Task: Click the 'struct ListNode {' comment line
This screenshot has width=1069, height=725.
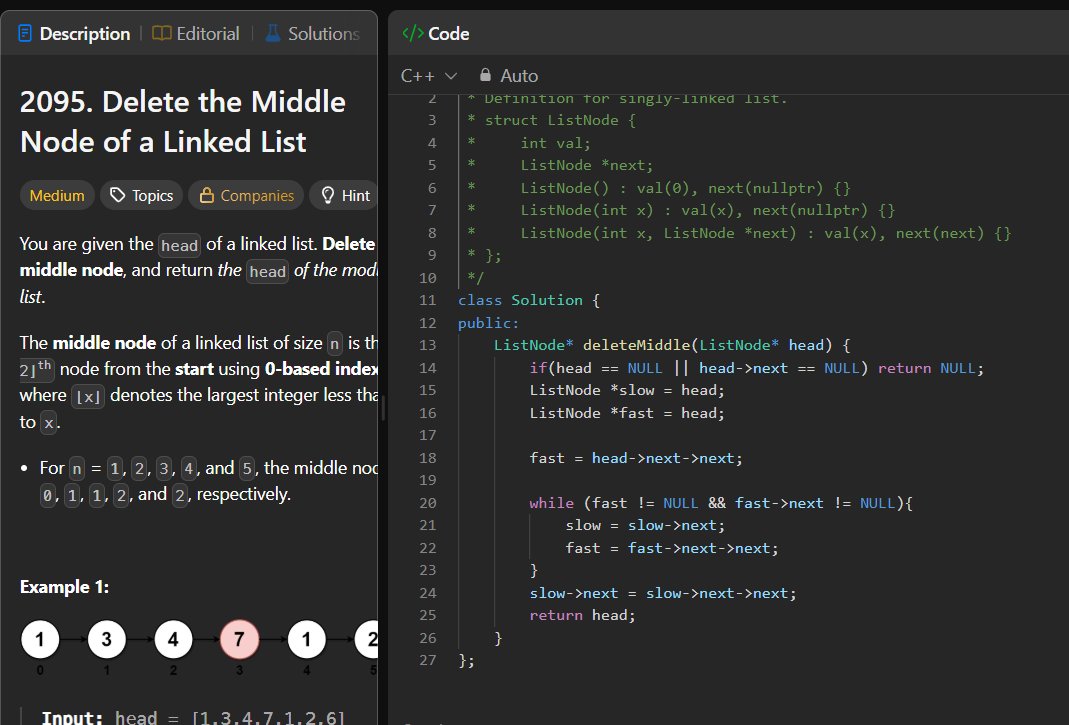Action: [x=552, y=120]
